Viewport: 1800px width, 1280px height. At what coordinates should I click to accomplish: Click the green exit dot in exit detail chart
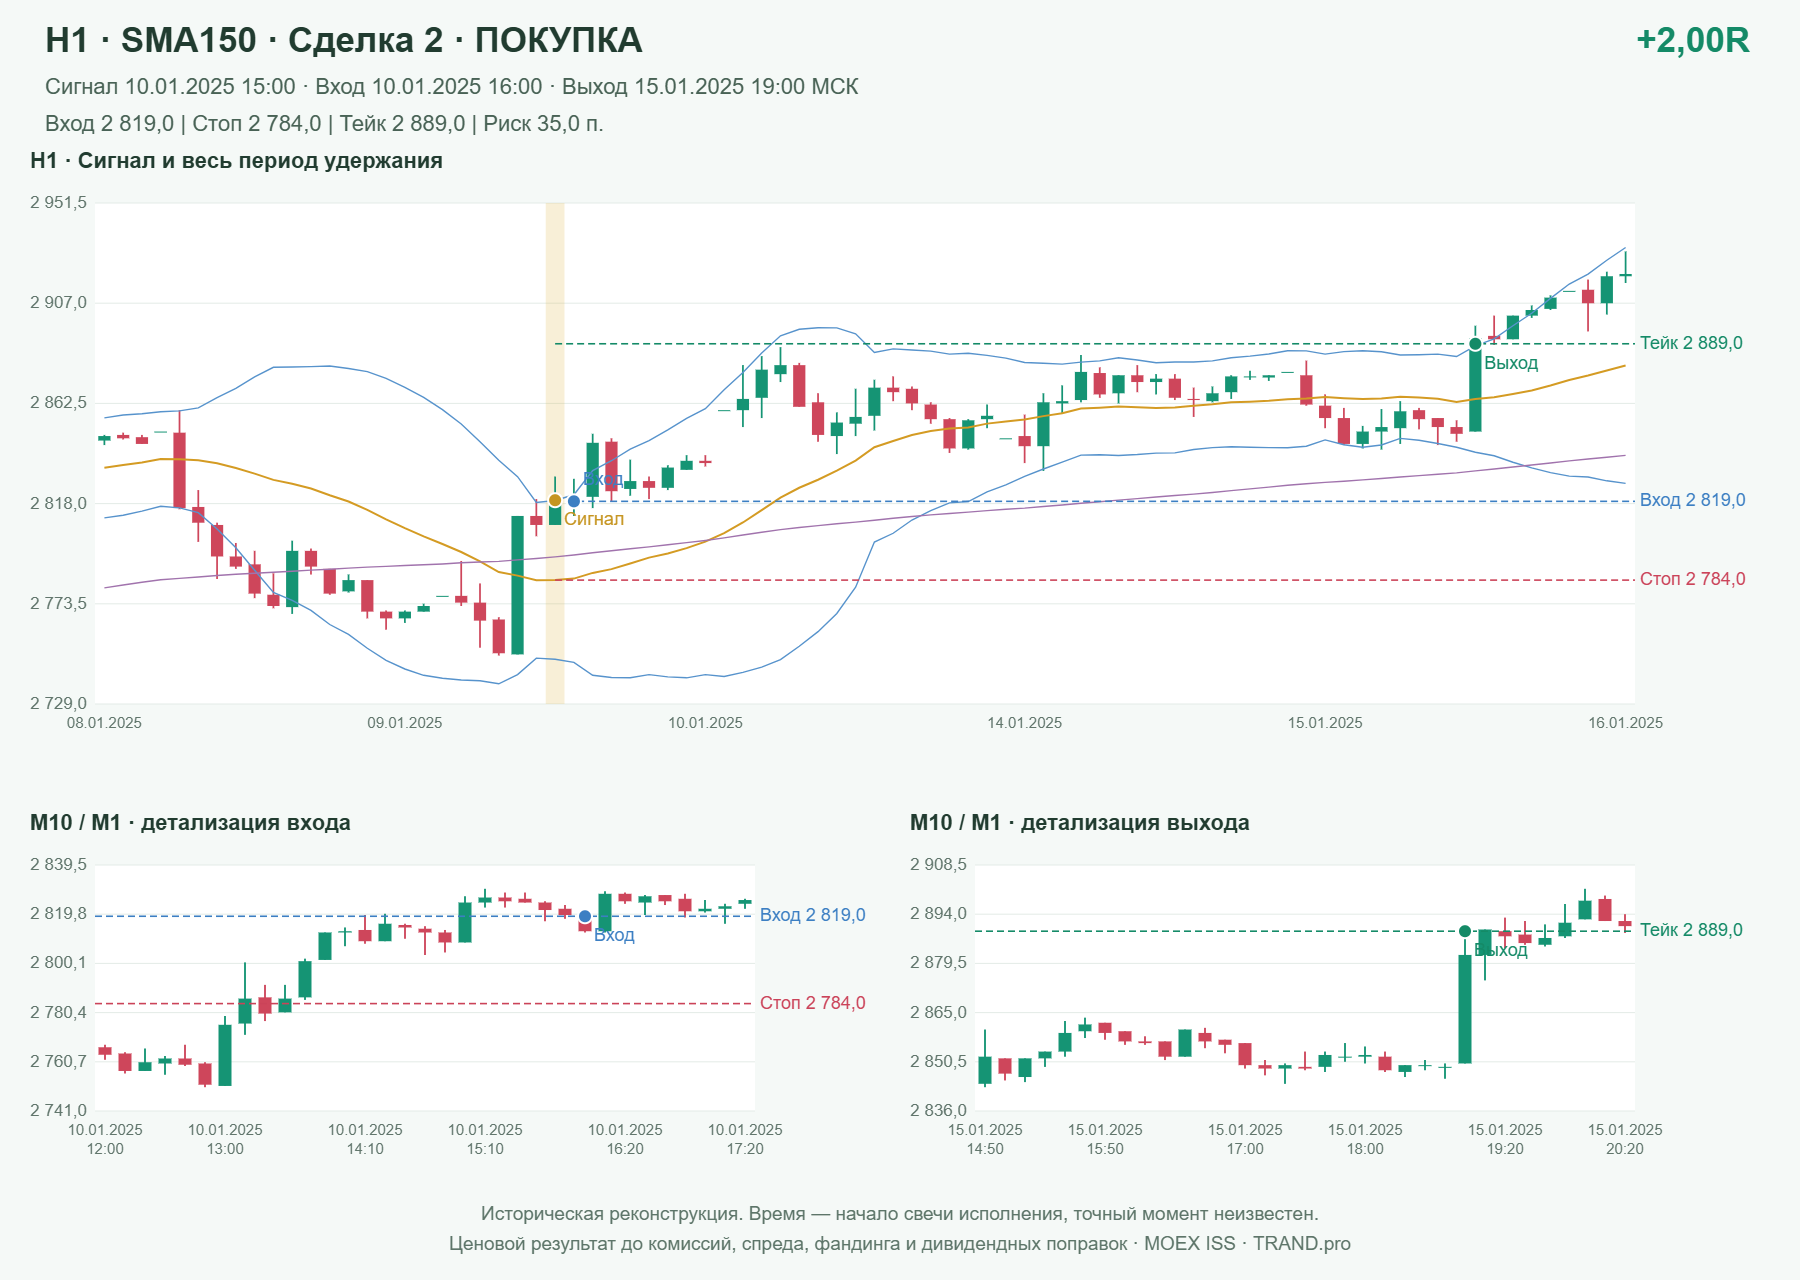(x=1465, y=931)
